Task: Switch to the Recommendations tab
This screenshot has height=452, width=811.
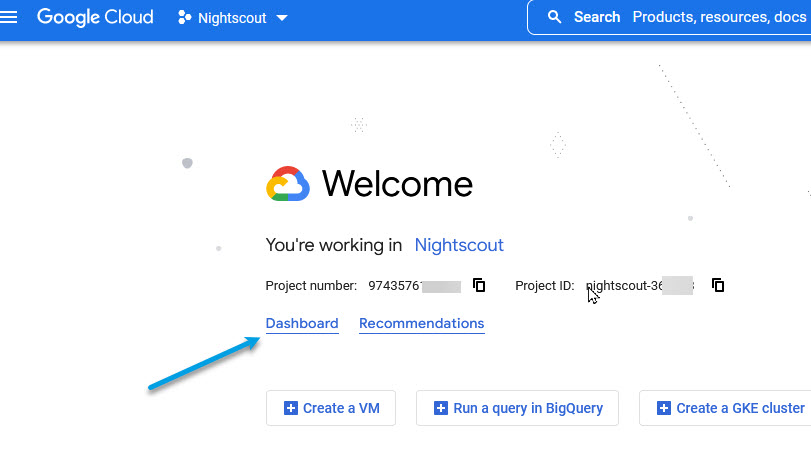Action: (421, 324)
